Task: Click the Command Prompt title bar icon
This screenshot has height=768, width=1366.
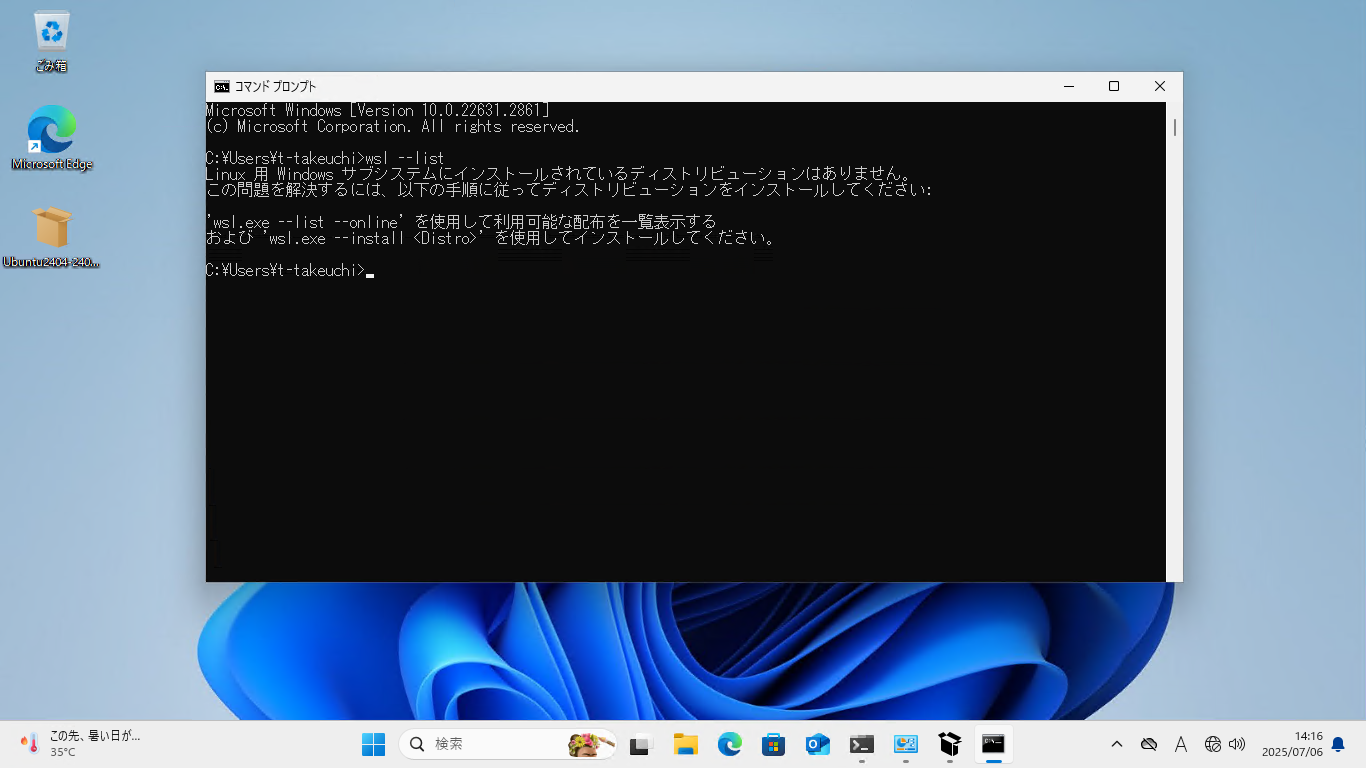Action: [222, 86]
